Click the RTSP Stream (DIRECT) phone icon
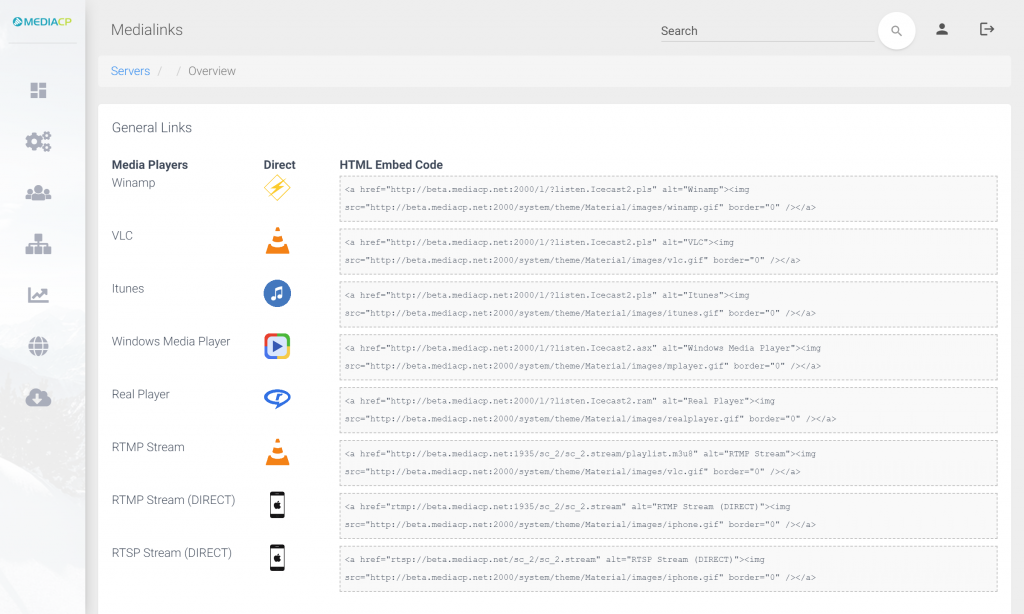This screenshot has height=614, width=1024. 277,557
